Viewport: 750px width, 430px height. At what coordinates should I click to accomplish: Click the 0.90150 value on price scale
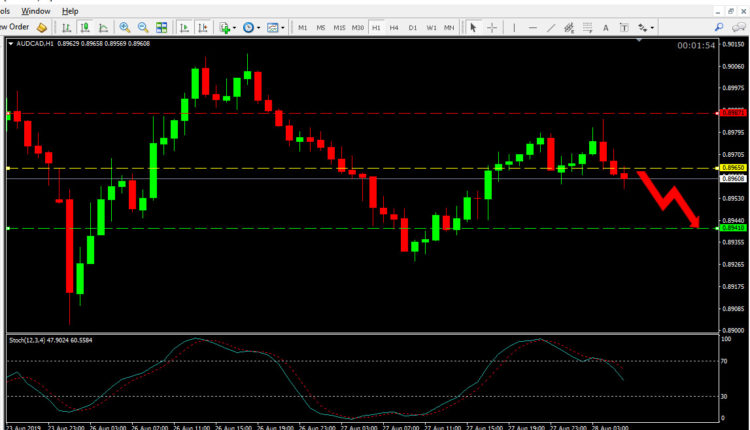[733, 44]
